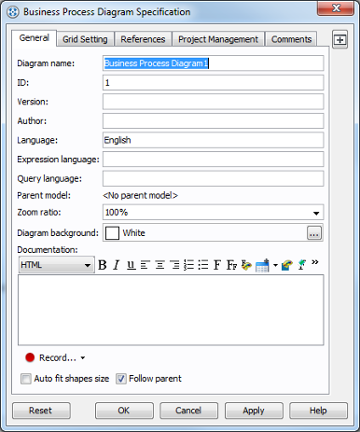Viewport: 360px width, 432px height.
Task: Open the Record dropdown arrow
Action: click(x=83, y=358)
